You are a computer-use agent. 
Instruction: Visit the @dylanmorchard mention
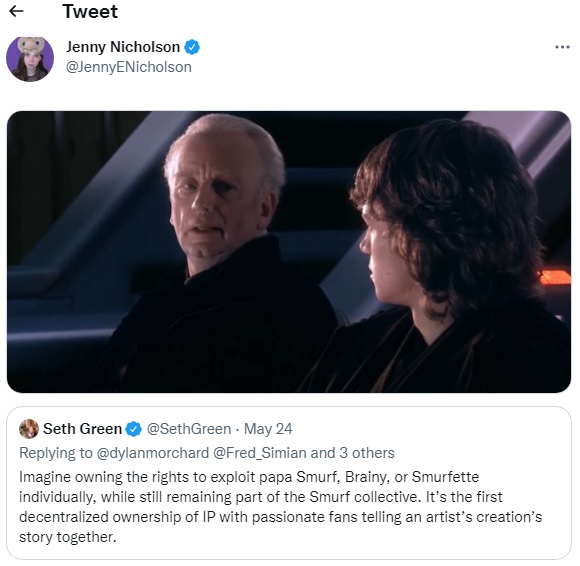click(x=153, y=453)
